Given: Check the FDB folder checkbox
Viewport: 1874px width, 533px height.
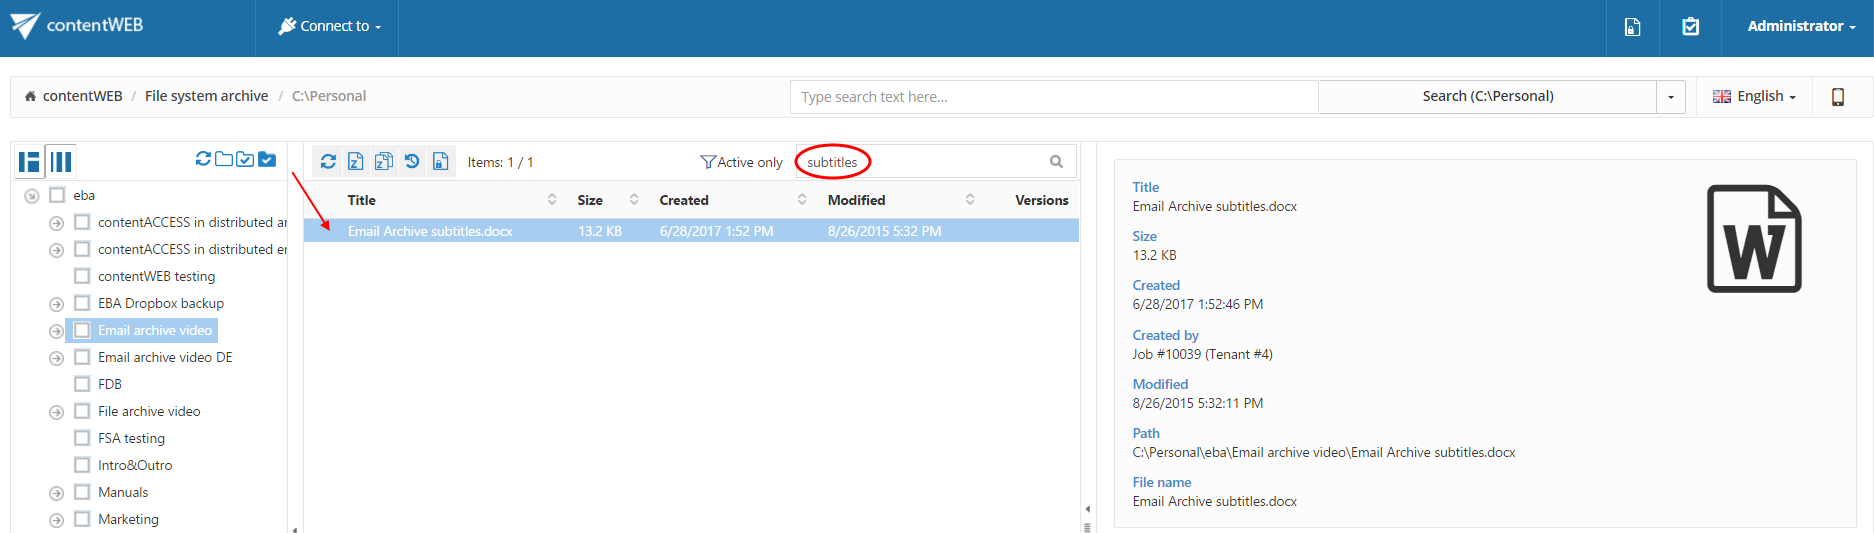Looking at the screenshot, I should tap(82, 384).
